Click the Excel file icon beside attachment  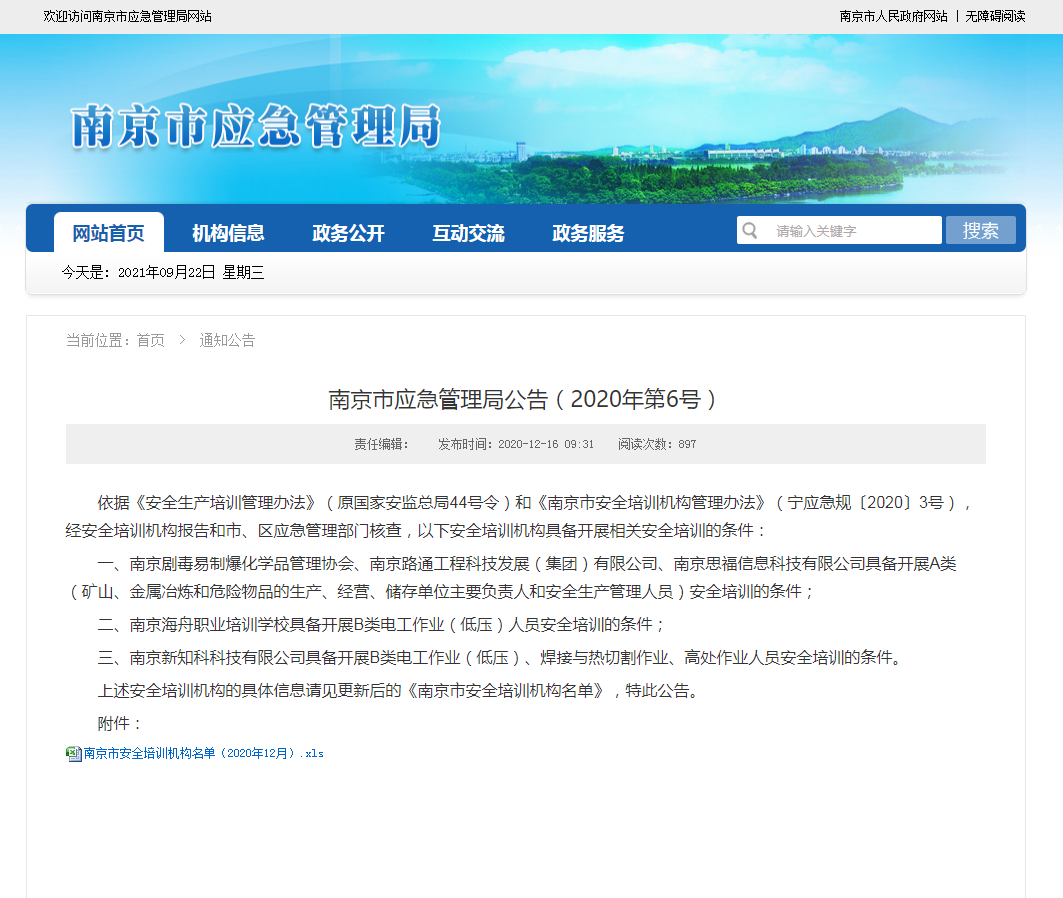[x=73, y=753]
